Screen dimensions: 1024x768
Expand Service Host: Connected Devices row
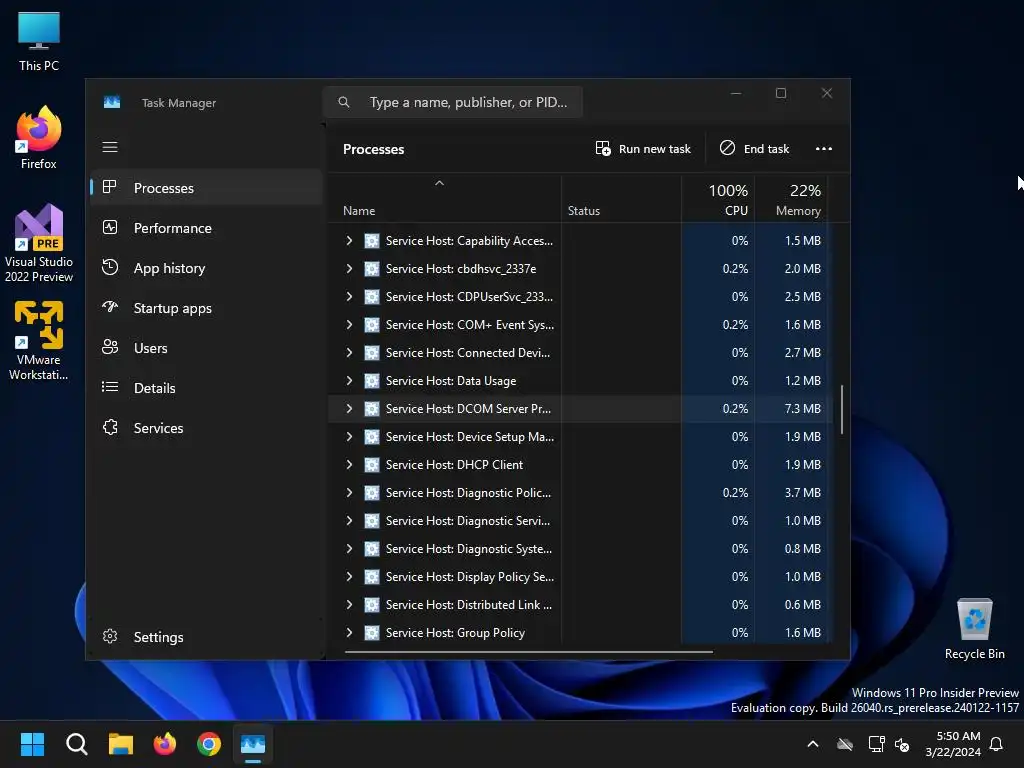pos(349,353)
